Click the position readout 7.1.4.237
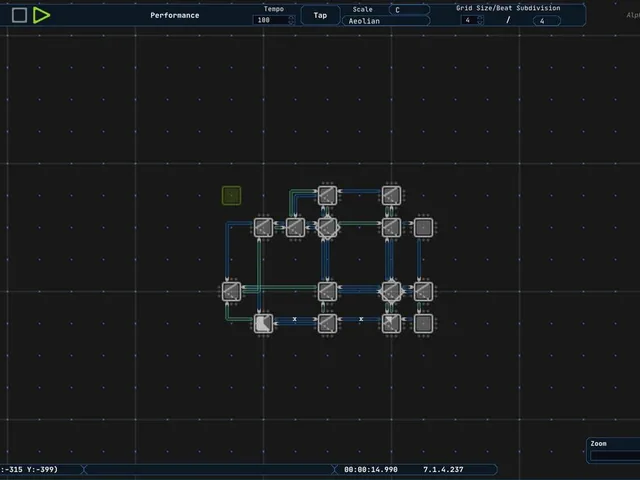 443,469
